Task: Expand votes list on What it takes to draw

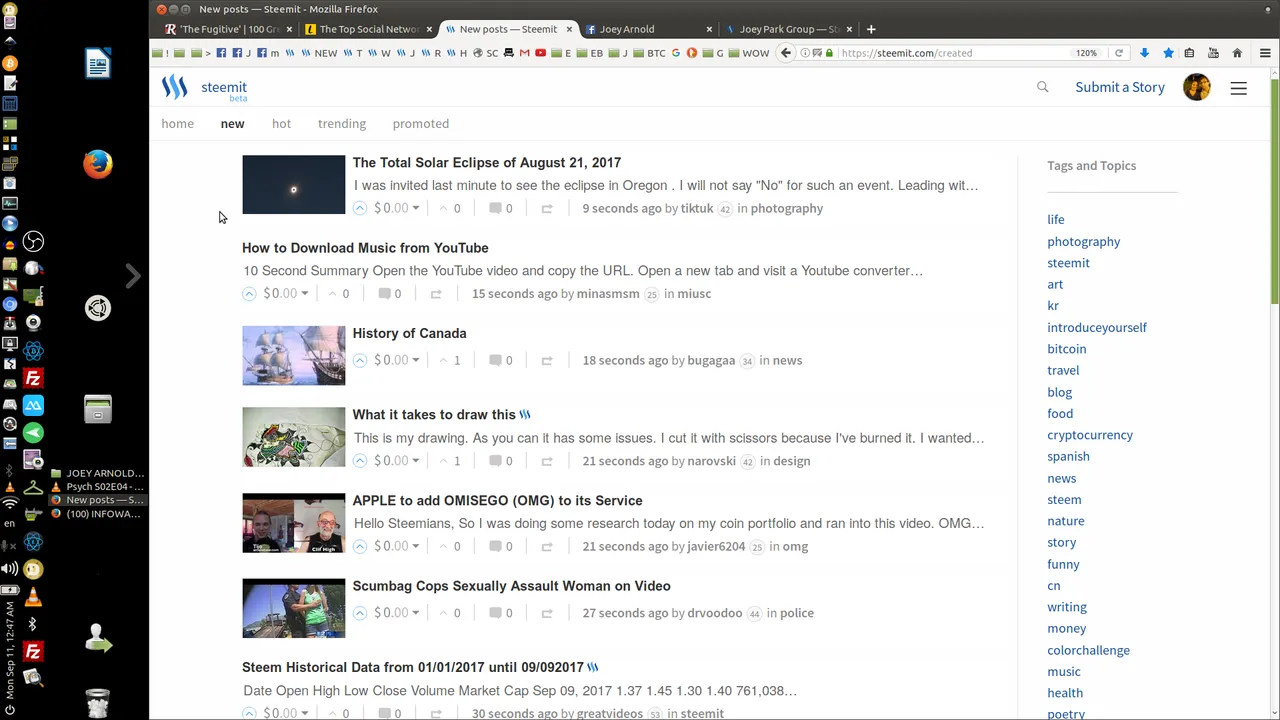Action: tap(450, 461)
